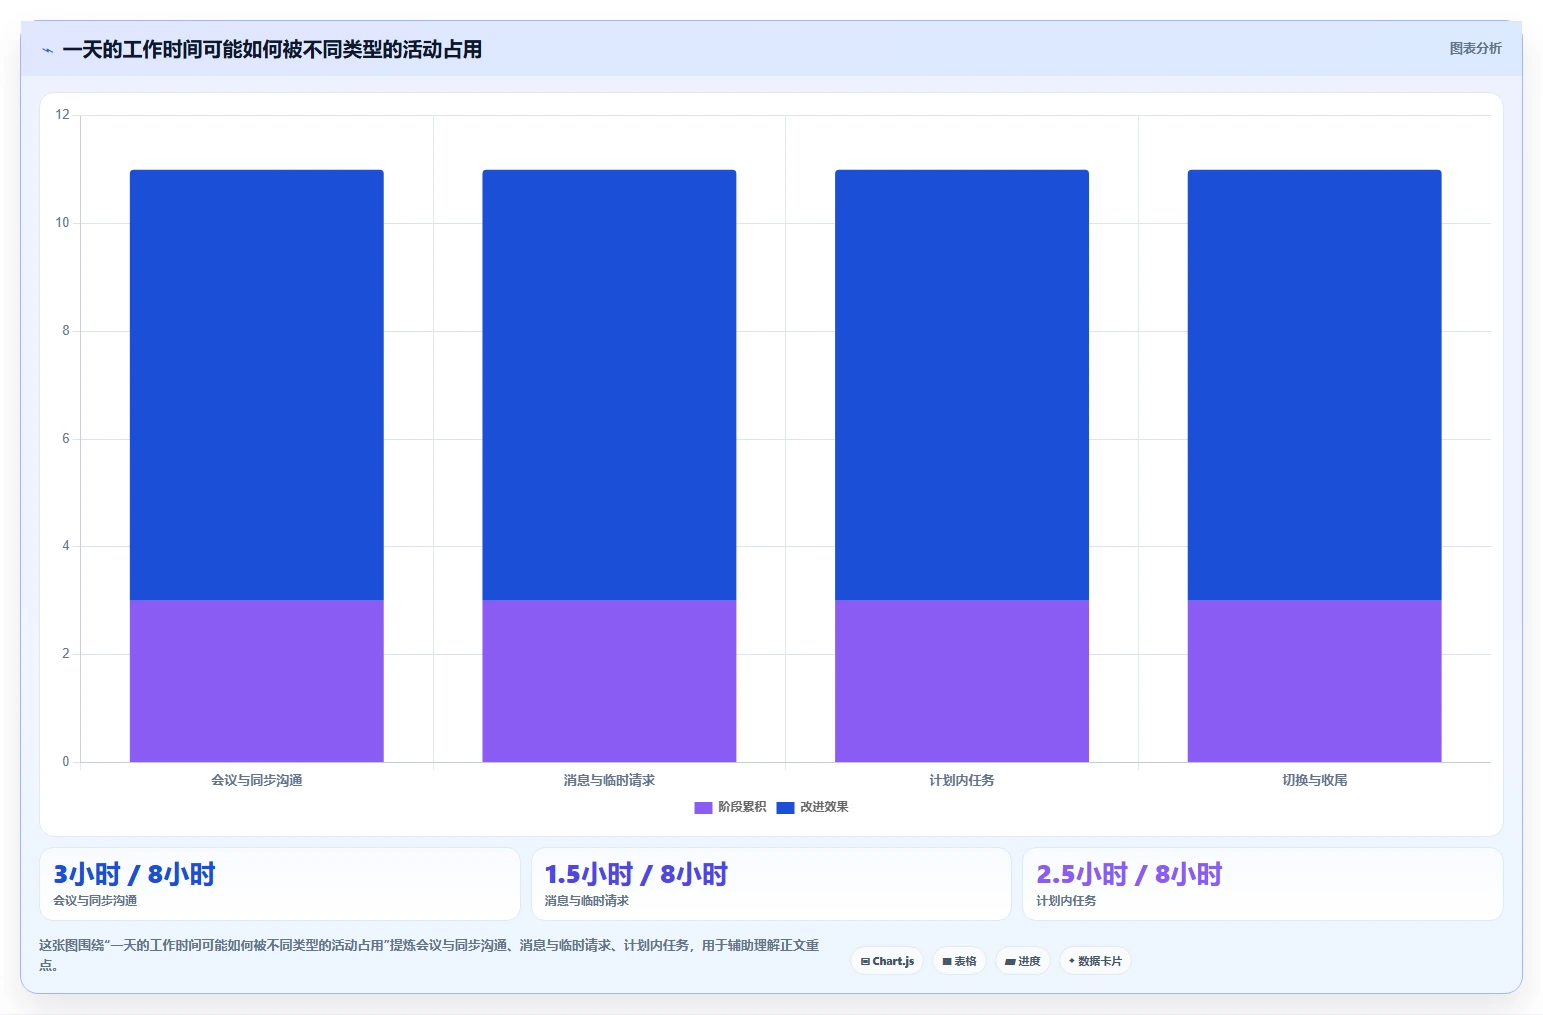This screenshot has width=1543, height=1015.
Task: Select the purple bar segment for 计划内任务
Action: point(962,681)
